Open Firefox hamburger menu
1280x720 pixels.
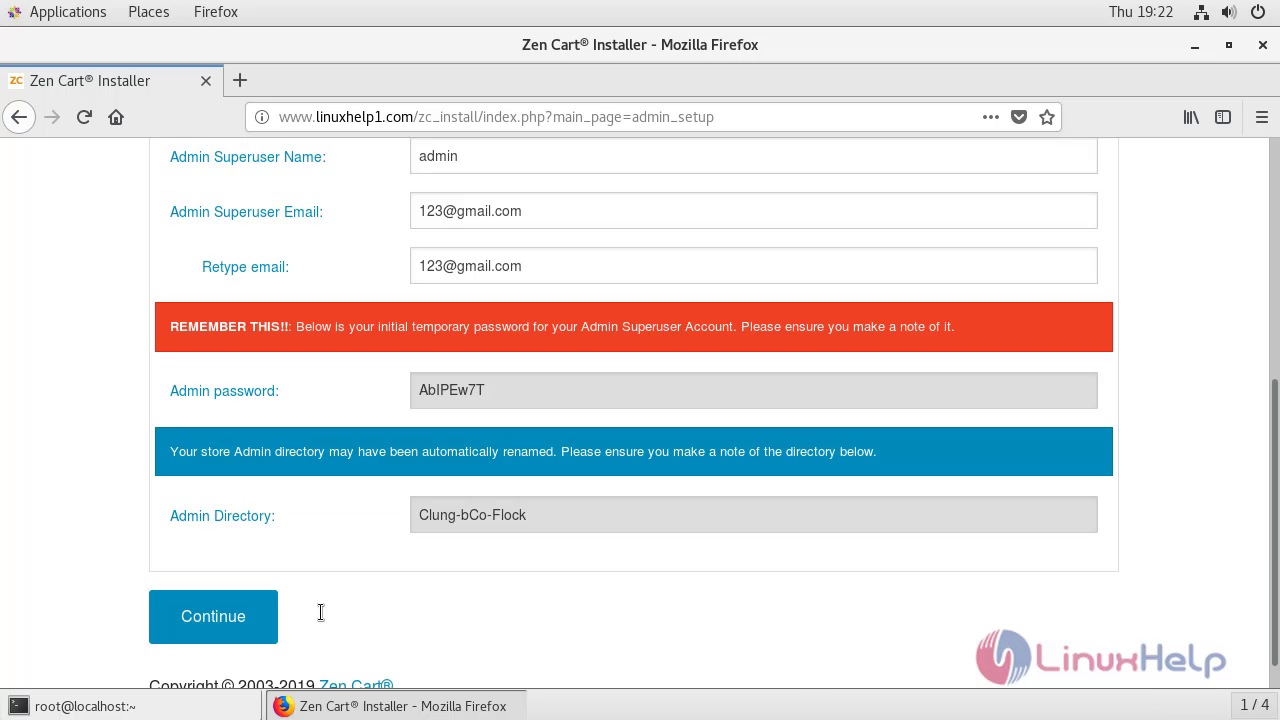pos(1262,117)
